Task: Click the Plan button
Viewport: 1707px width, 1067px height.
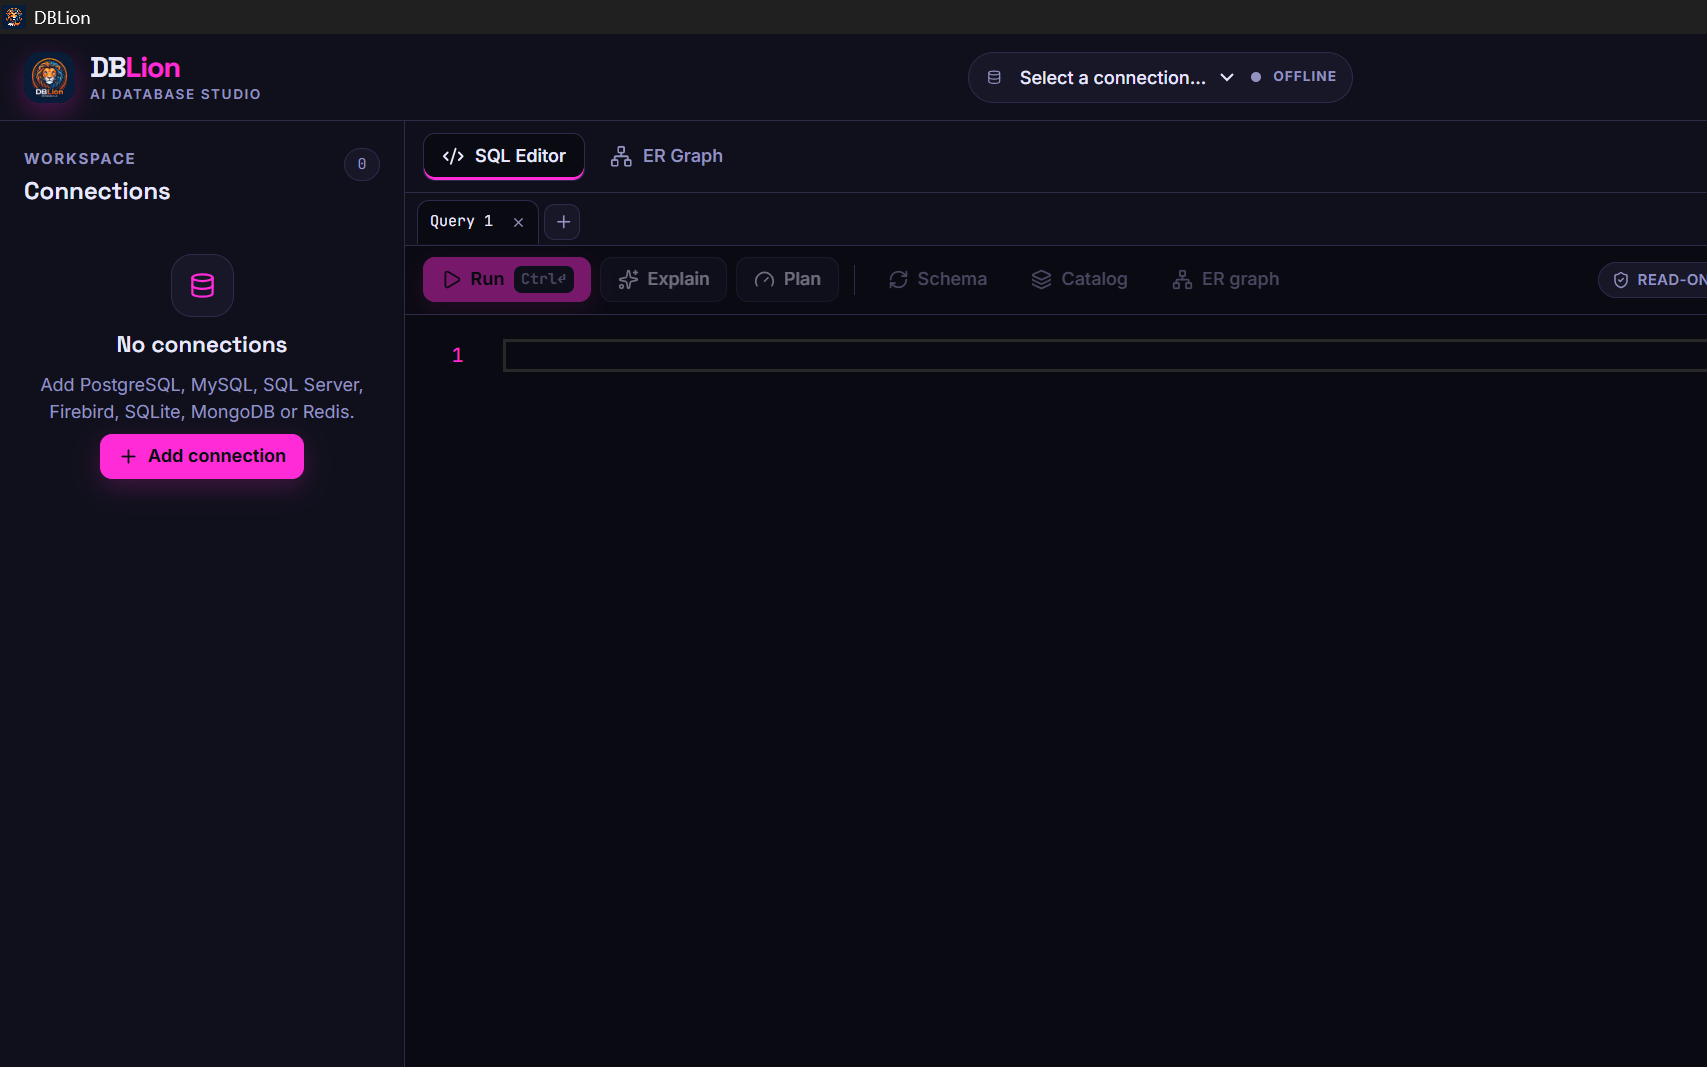Action: [788, 280]
